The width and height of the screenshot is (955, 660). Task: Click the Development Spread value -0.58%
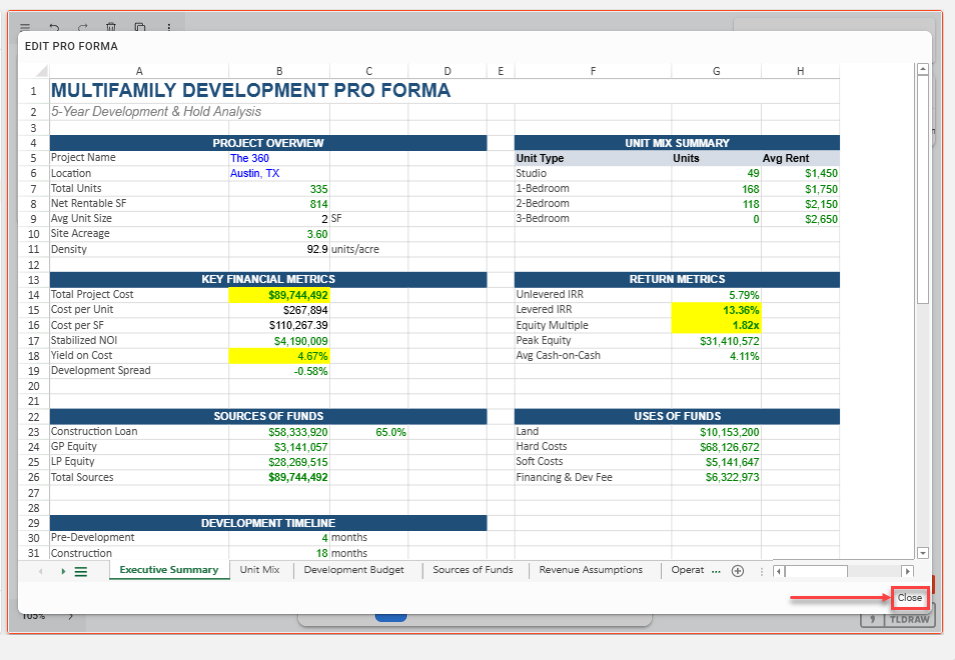coord(279,371)
